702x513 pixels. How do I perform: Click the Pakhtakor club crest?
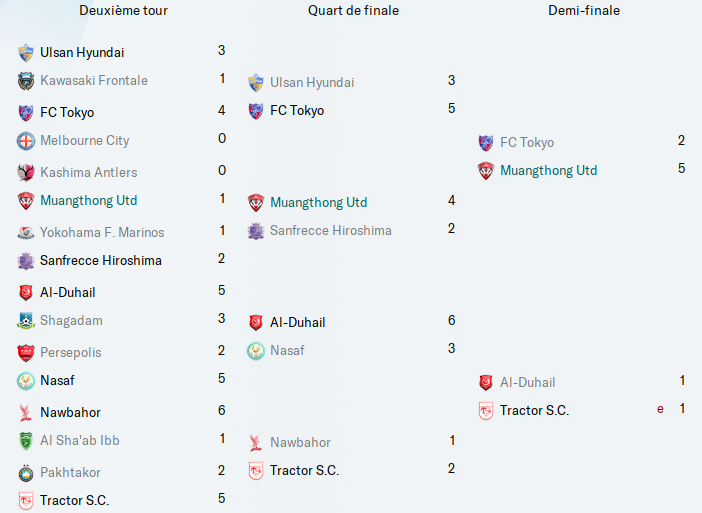(26, 473)
